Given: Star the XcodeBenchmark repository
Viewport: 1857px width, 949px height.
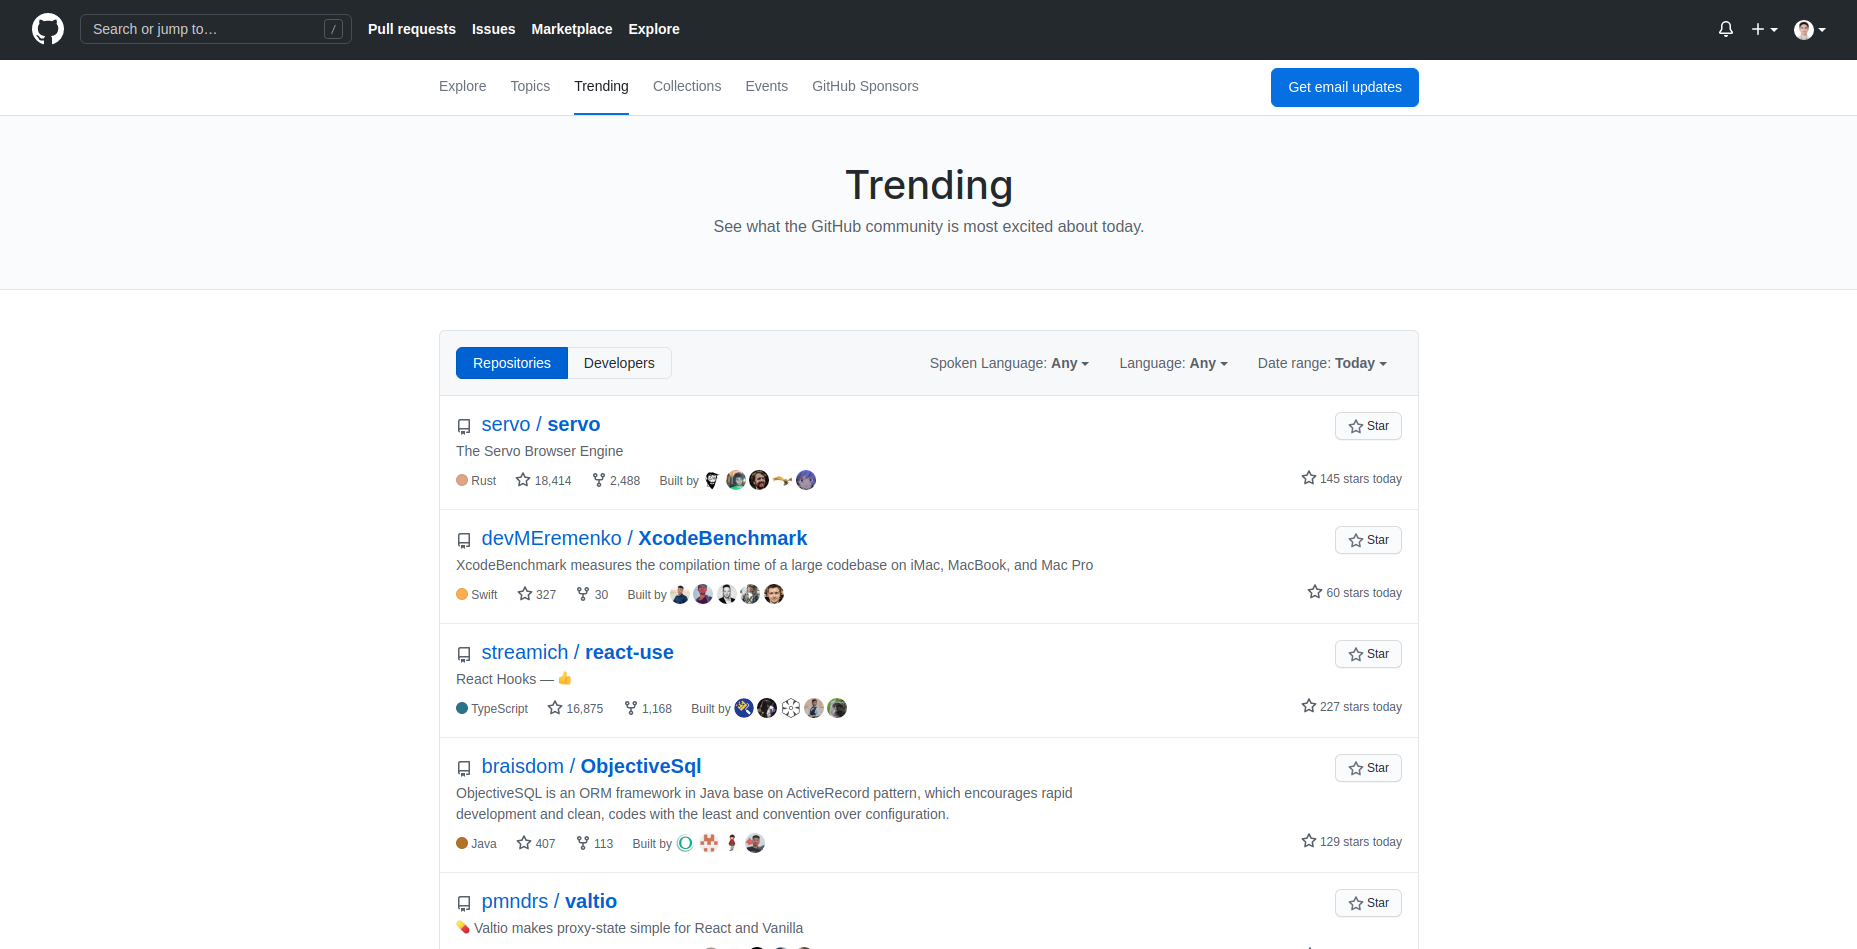Looking at the screenshot, I should pos(1367,540).
